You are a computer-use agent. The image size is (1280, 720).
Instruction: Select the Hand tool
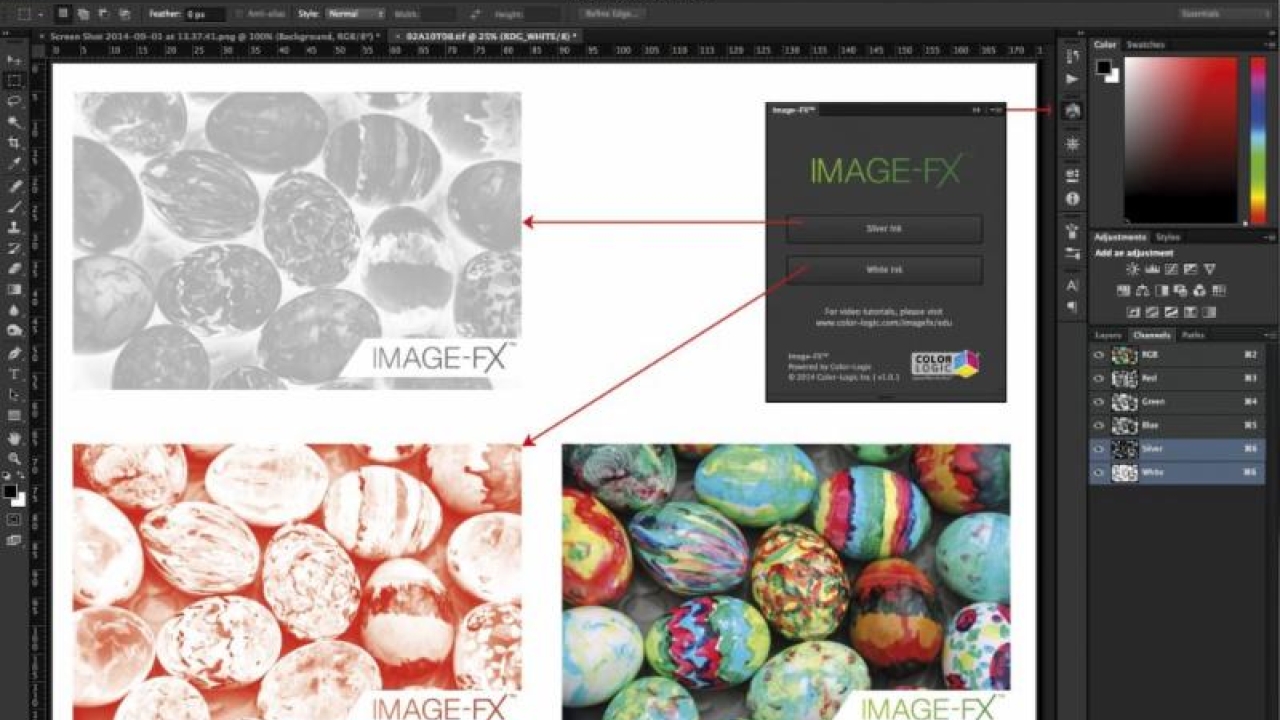(x=14, y=438)
